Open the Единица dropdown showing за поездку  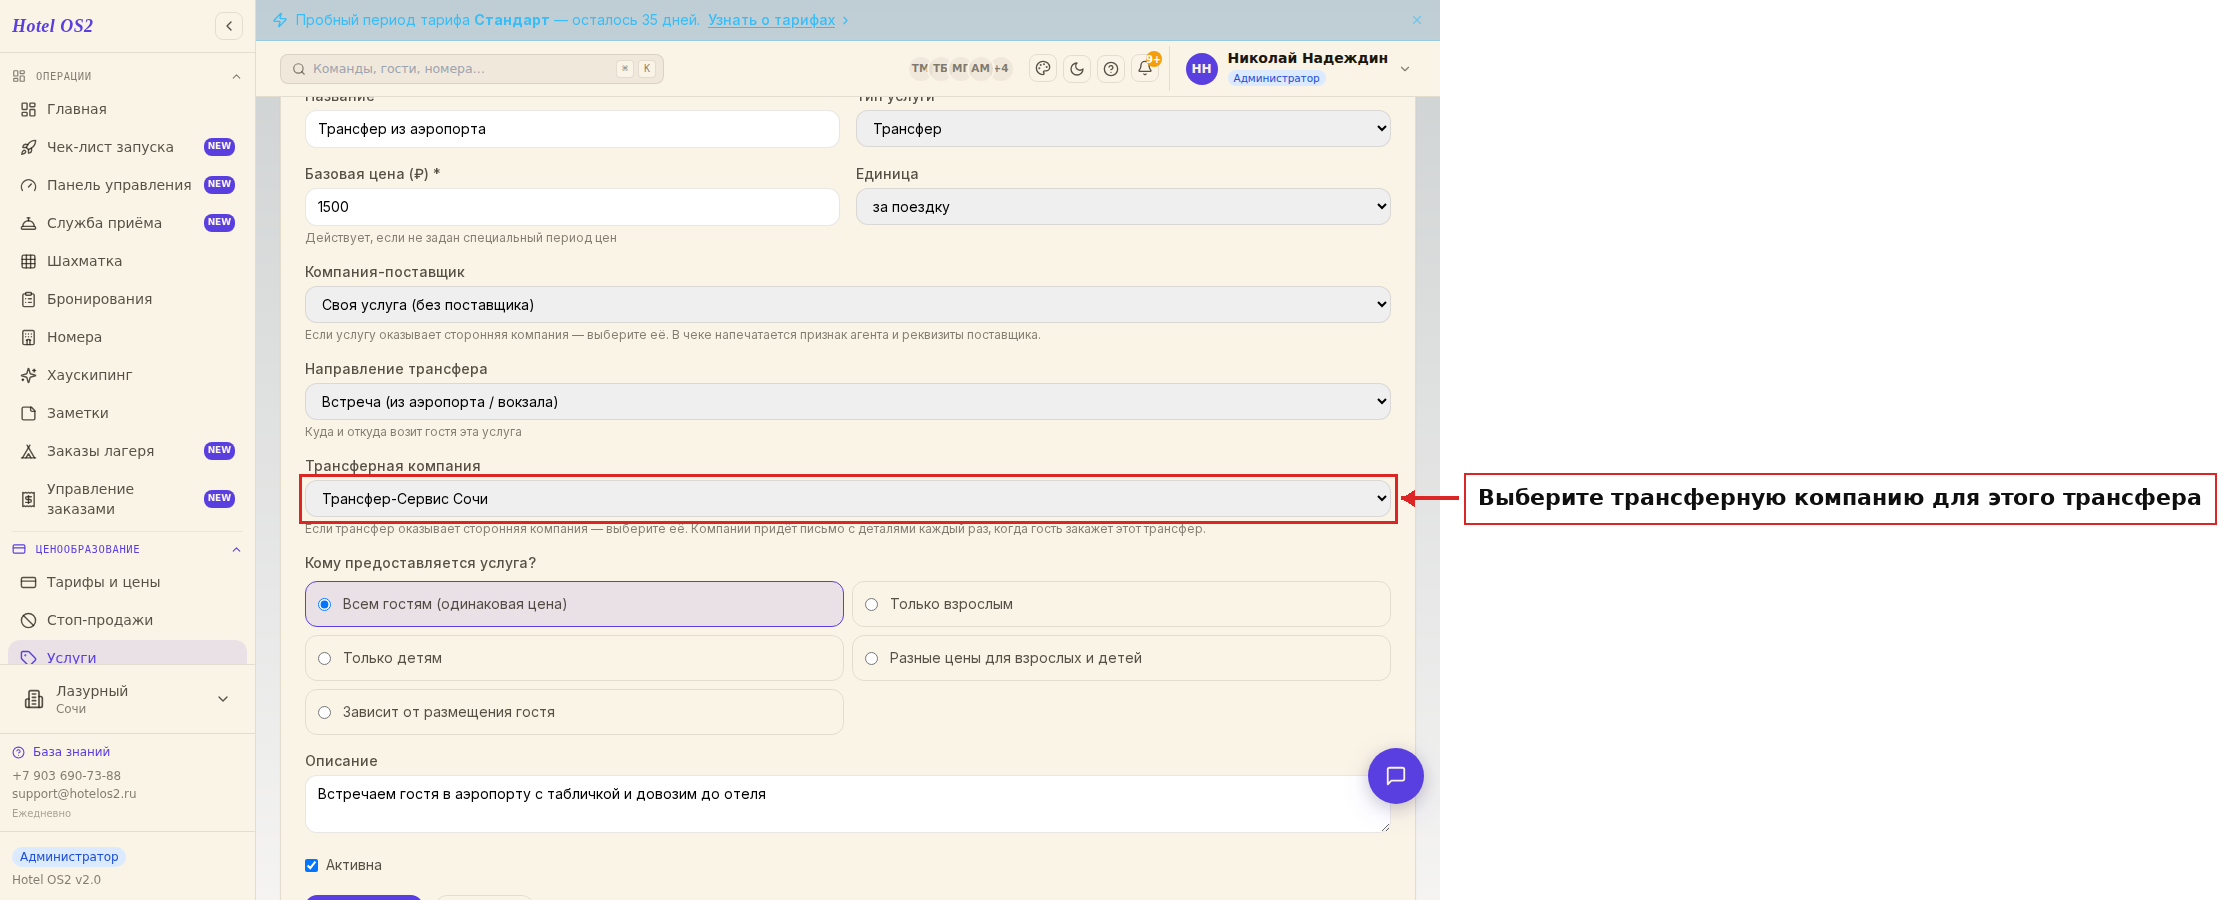point(1123,207)
